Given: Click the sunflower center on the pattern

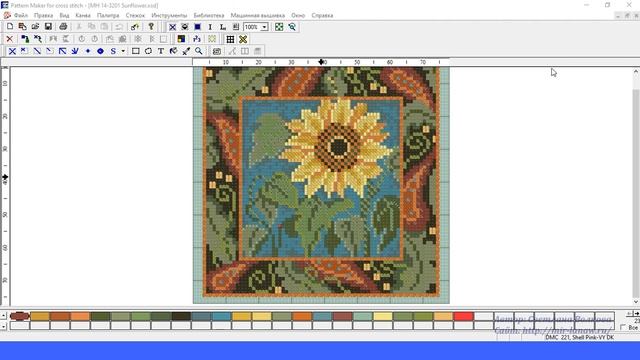Looking at the screenshot, I should (339, 147).
